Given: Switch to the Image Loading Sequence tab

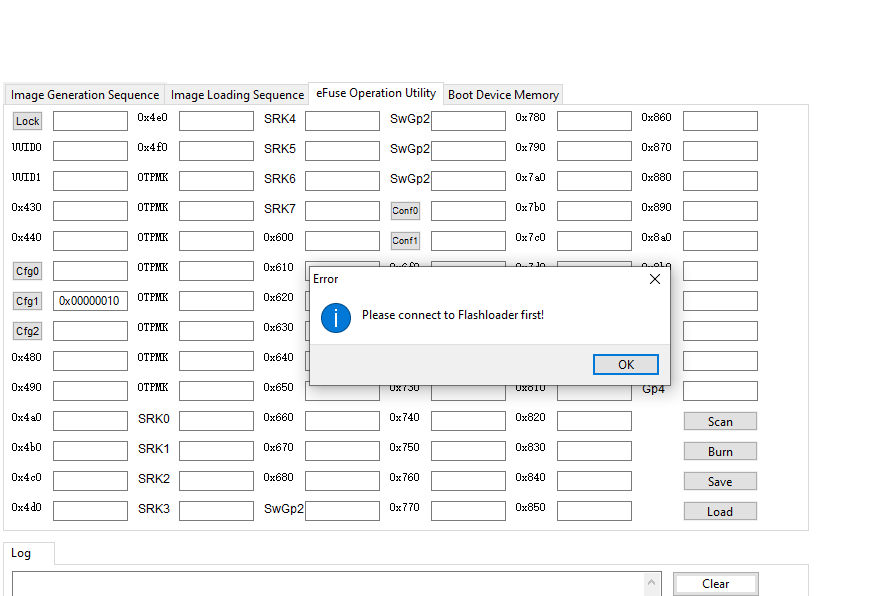Looking at the screenshot, I should point(237,94).
